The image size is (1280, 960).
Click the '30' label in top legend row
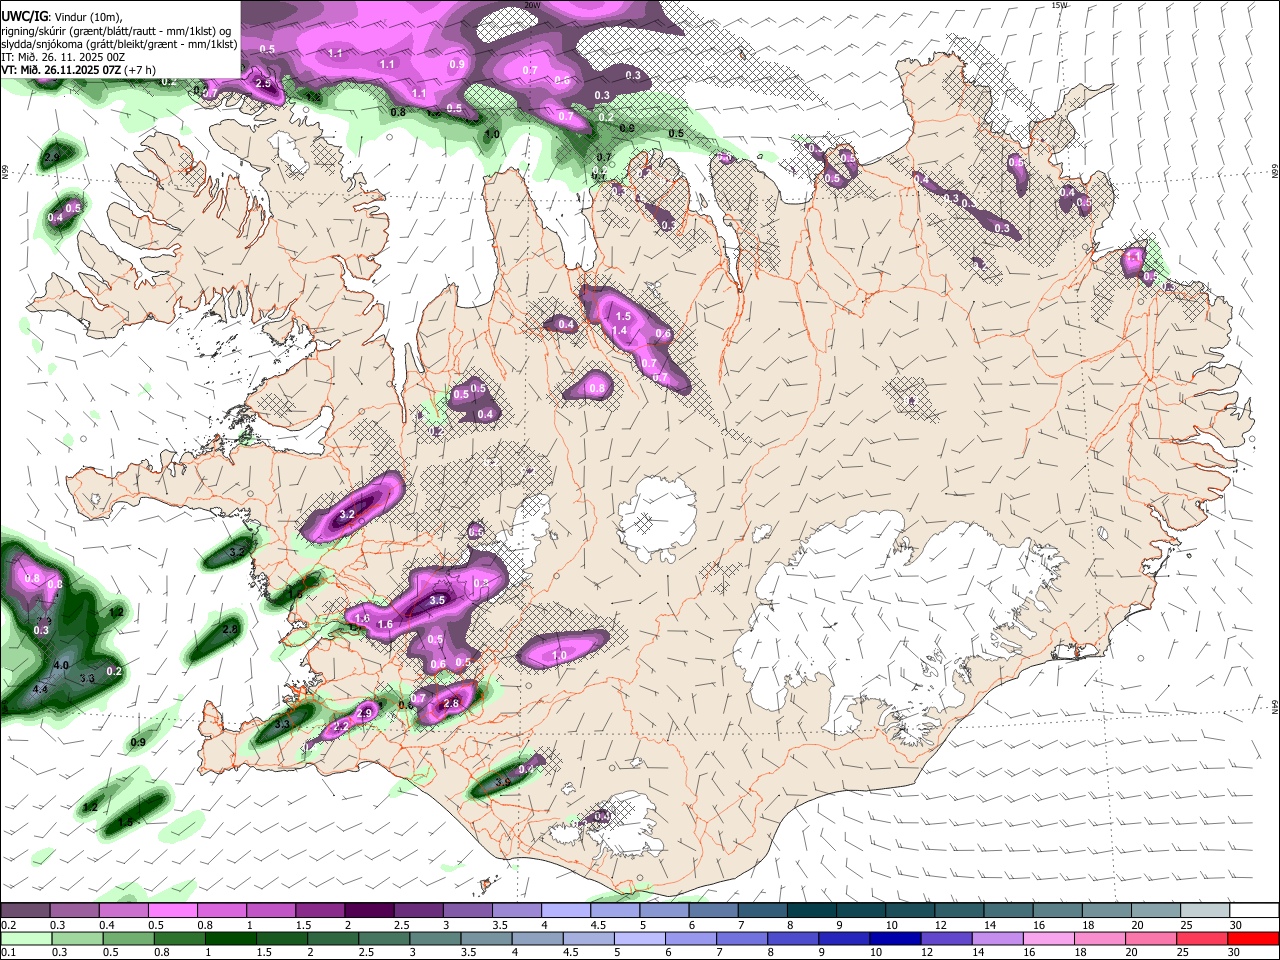click(1236, 925)
